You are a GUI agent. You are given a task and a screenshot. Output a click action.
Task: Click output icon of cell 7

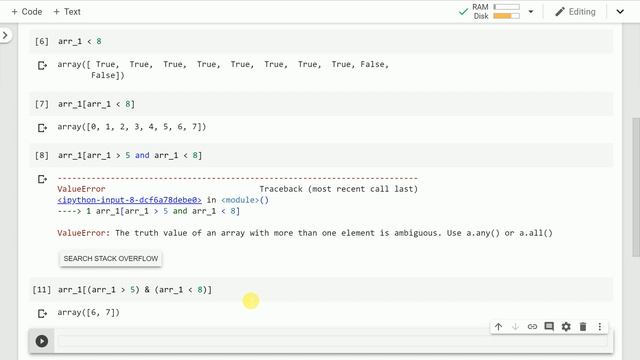42,128
